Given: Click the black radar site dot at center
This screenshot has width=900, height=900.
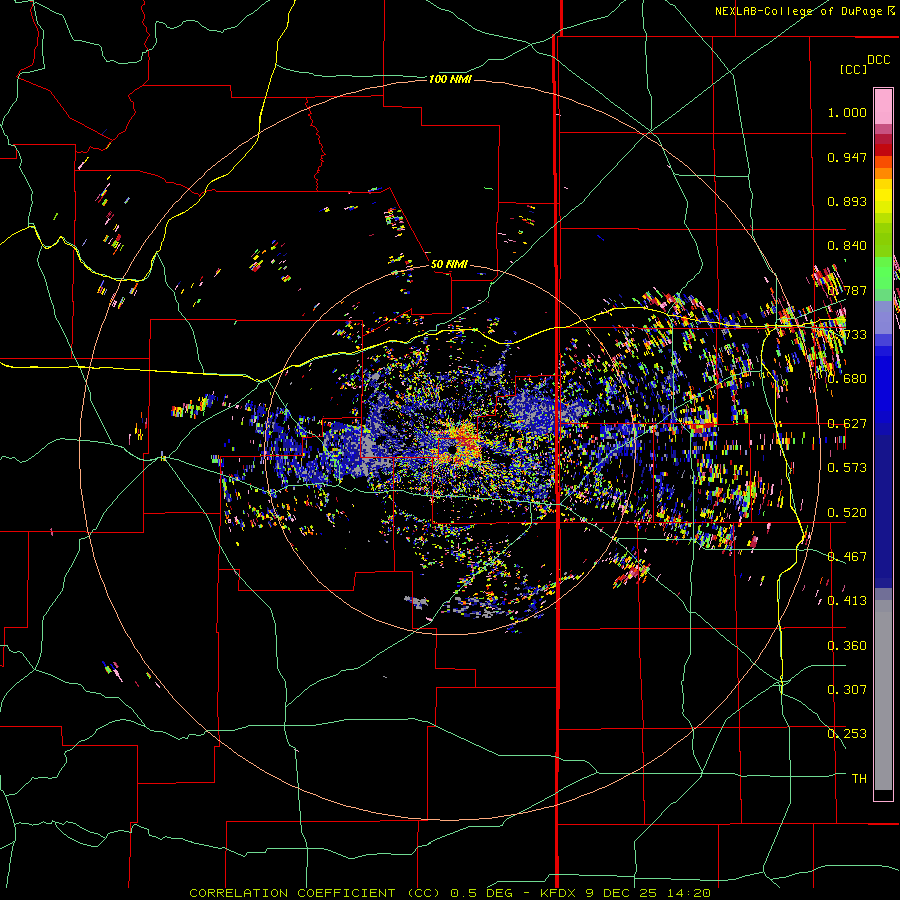Looking at the screenshot, I should pos(453,451).
